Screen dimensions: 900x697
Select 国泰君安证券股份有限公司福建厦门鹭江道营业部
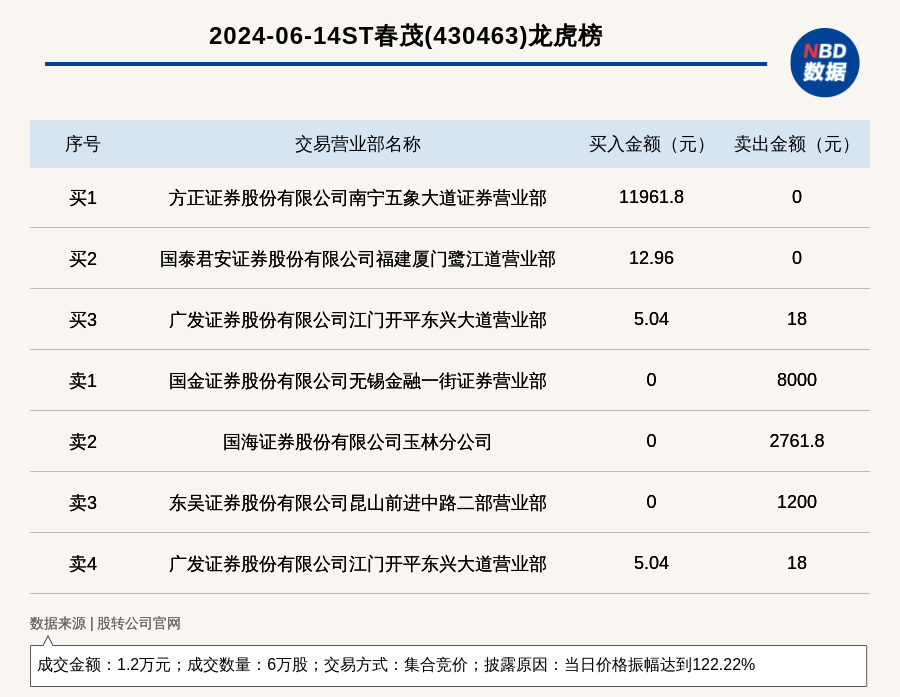358,259
